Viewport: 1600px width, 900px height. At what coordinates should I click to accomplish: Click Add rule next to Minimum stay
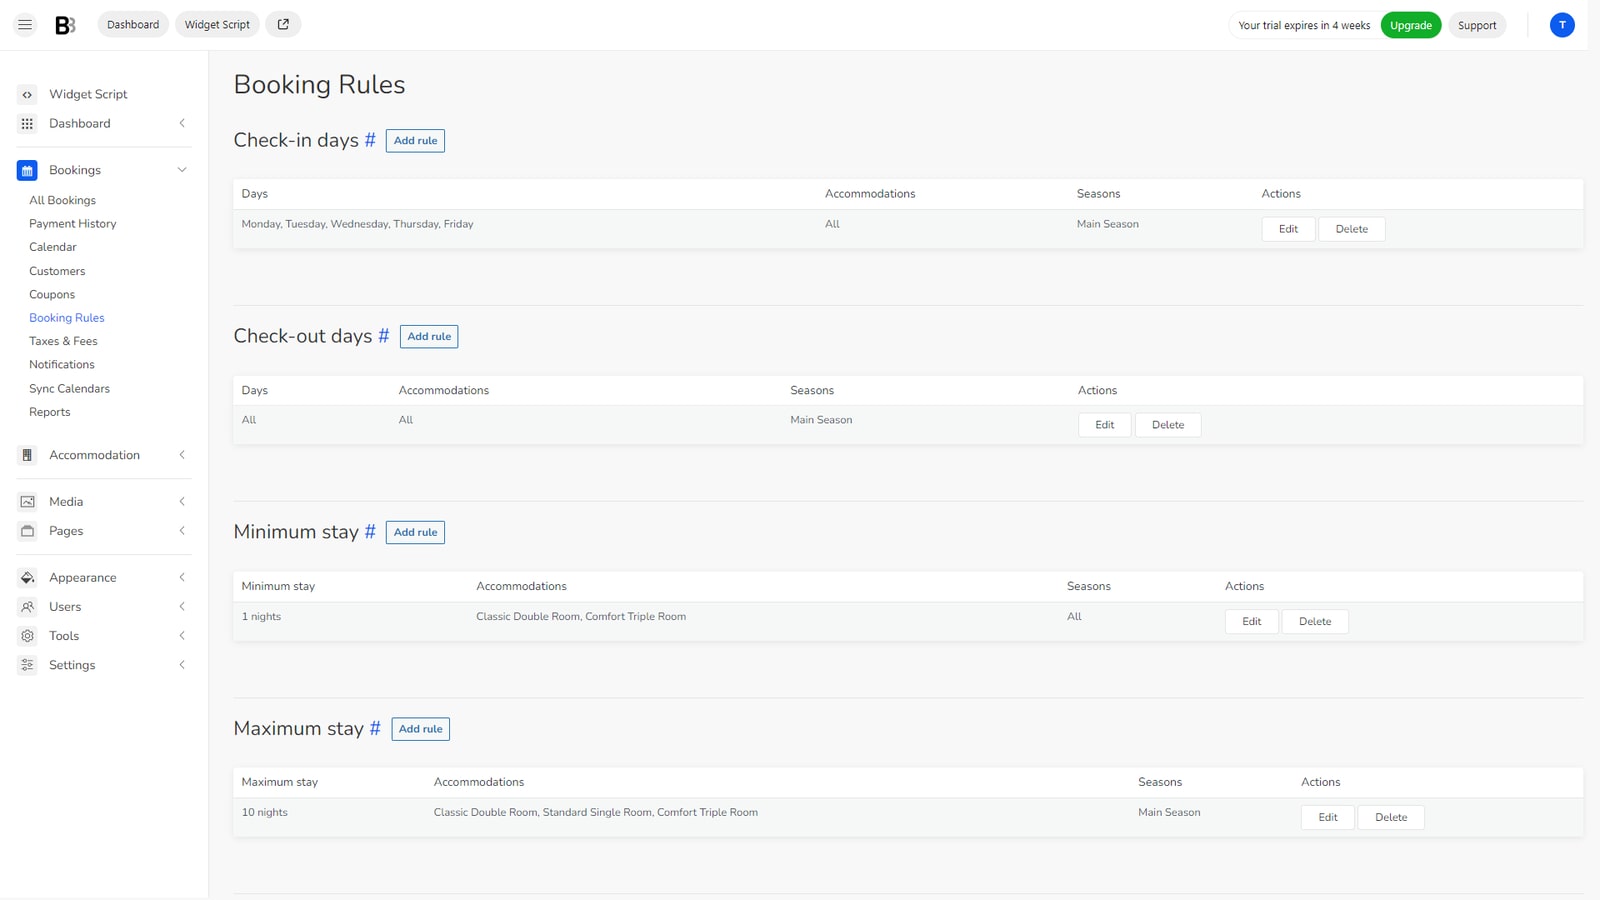[414, 532]
